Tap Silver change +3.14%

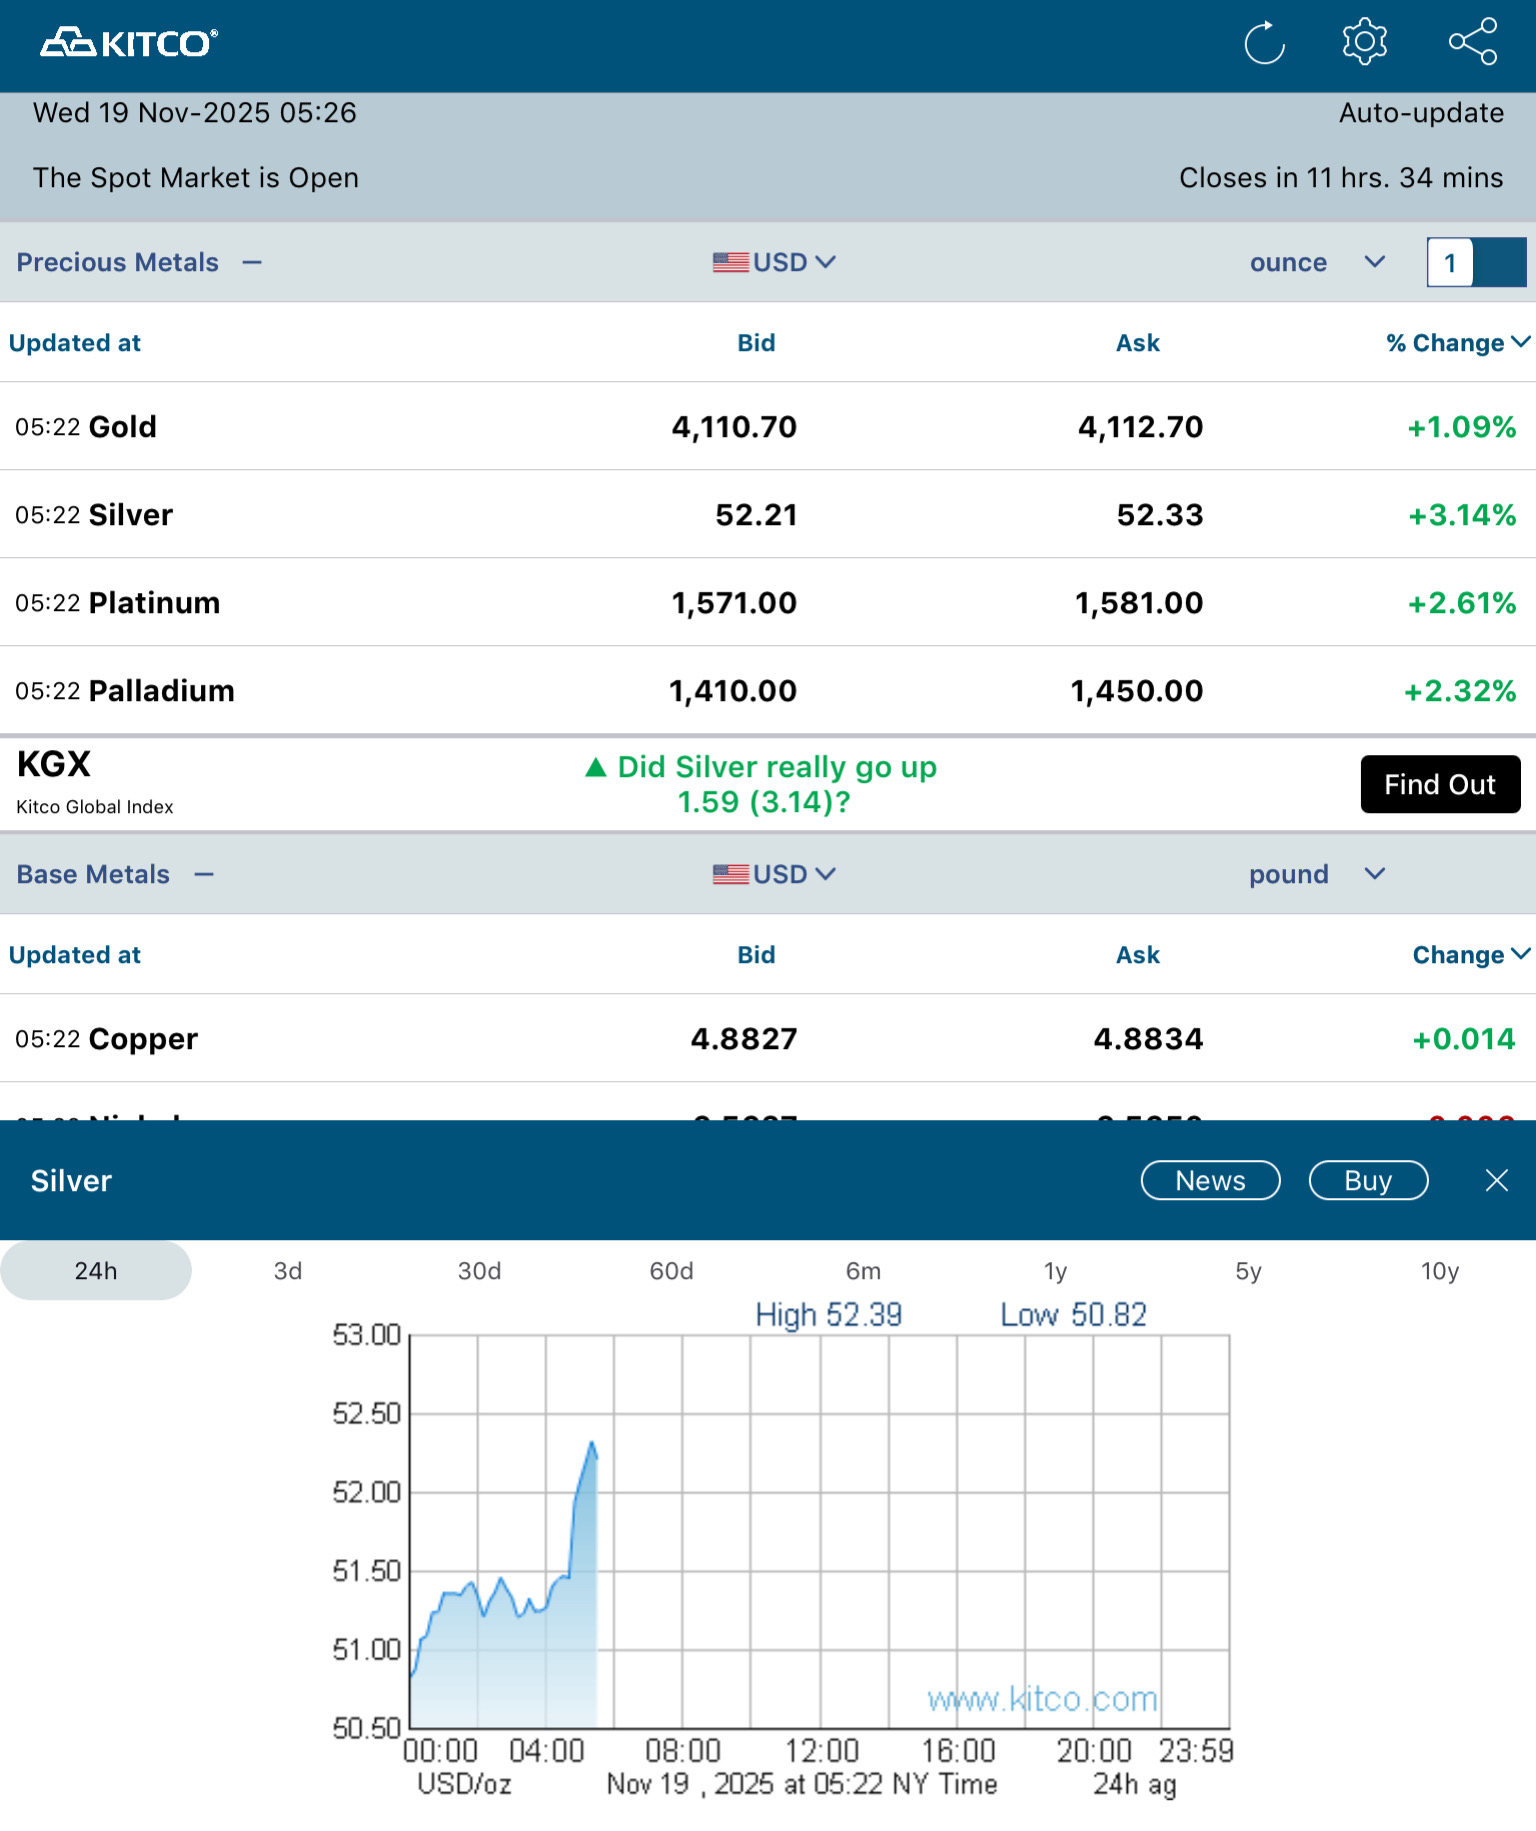pos(1462,515)
